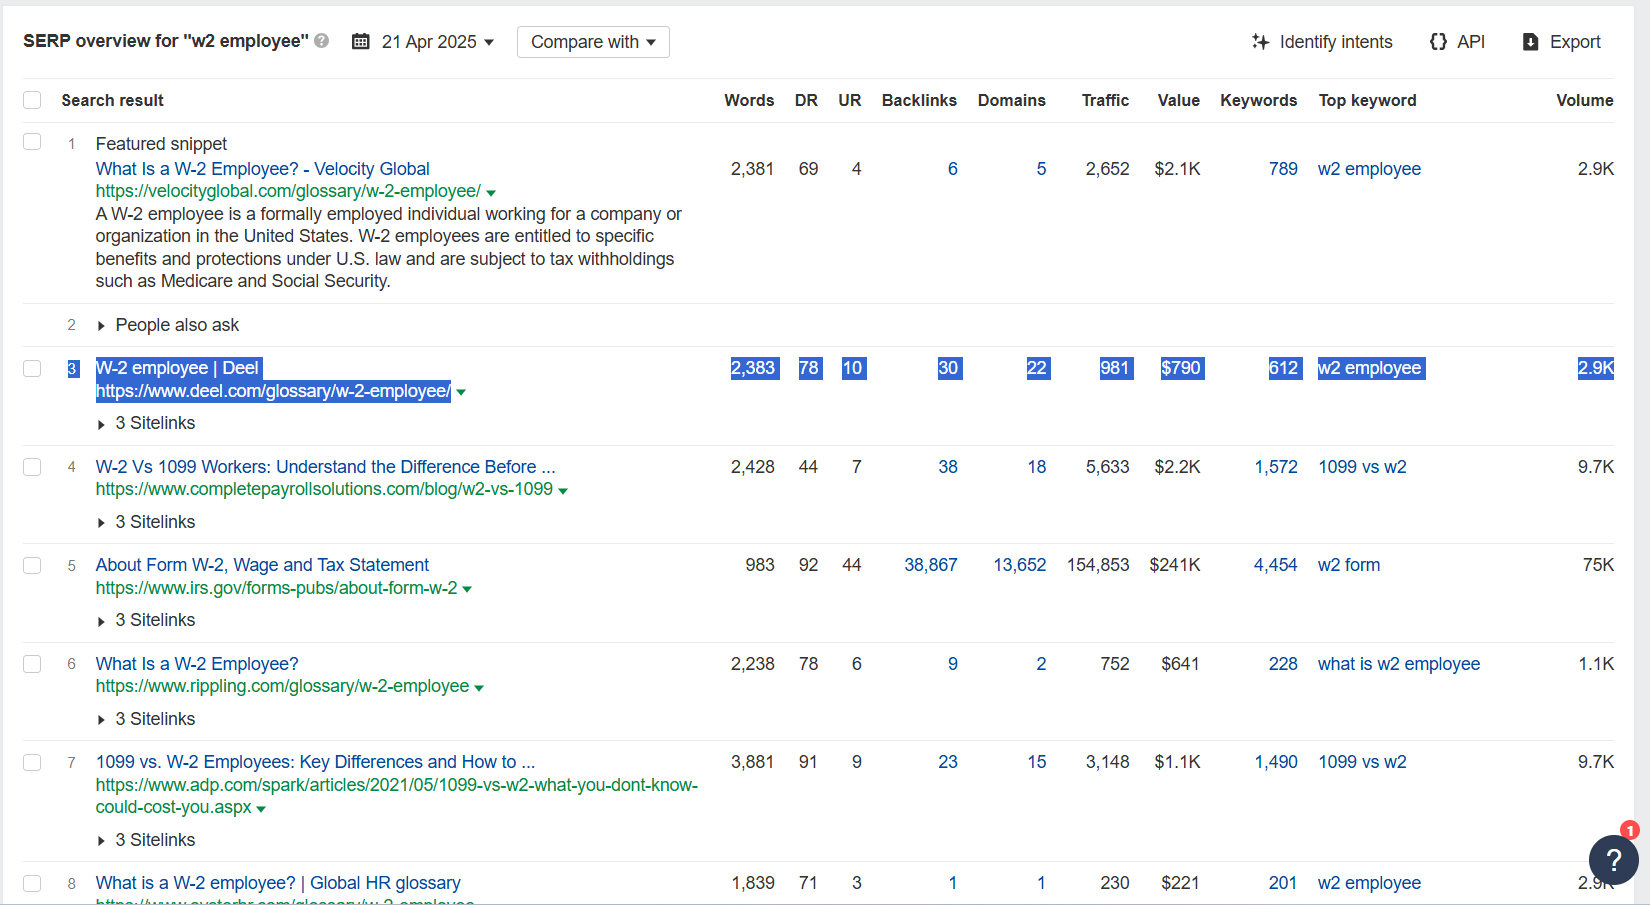Click the 154,853 traffic value for IRS
The height and width of the screenshot is (905, 1650).
1098,565
